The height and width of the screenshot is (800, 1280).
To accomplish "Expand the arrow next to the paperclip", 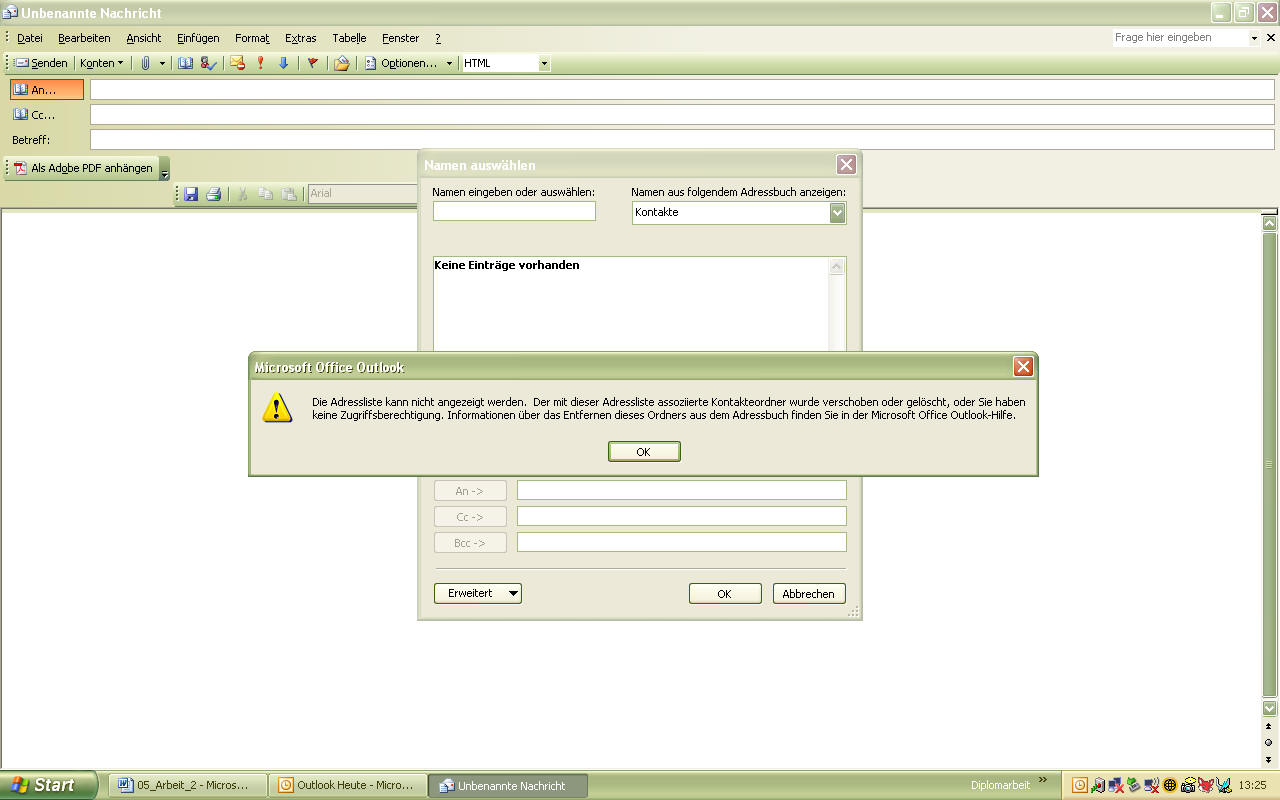I will click(x=162, y=63).
